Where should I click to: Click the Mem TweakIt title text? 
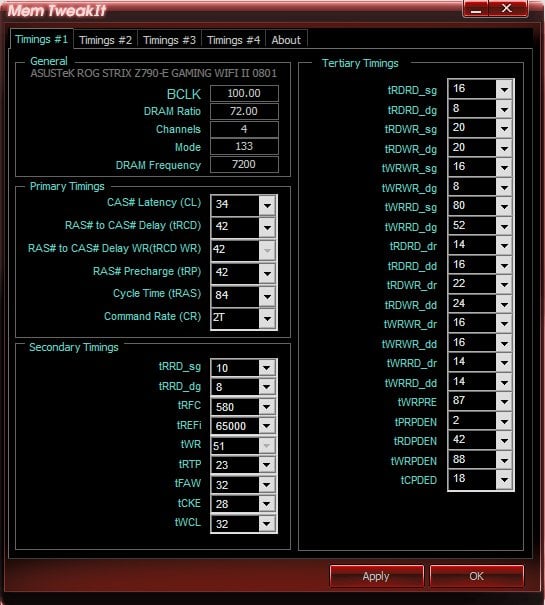[x=57, y=10]
